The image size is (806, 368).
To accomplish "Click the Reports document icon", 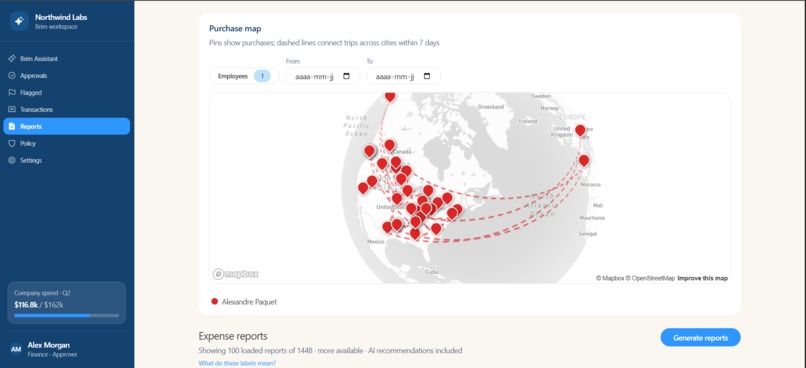I will point(12,126).
